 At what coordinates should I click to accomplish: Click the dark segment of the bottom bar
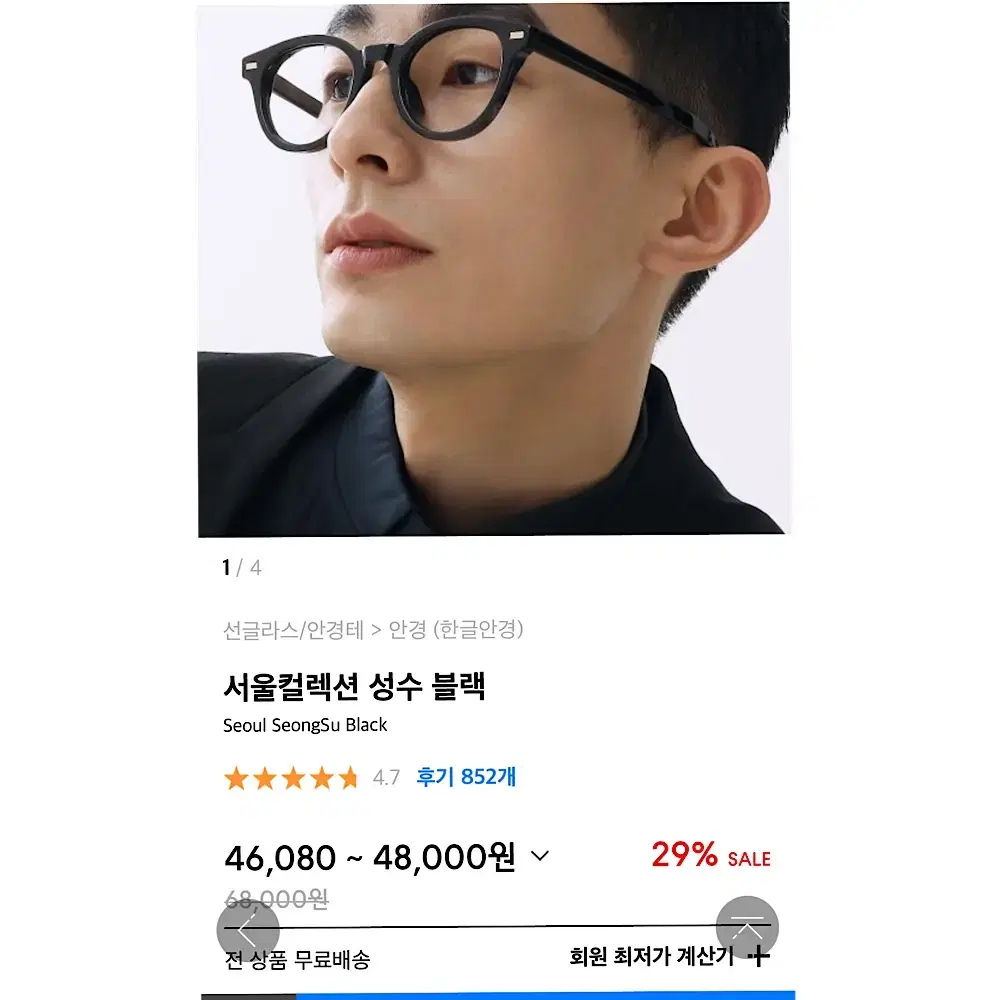pos(248,996)
